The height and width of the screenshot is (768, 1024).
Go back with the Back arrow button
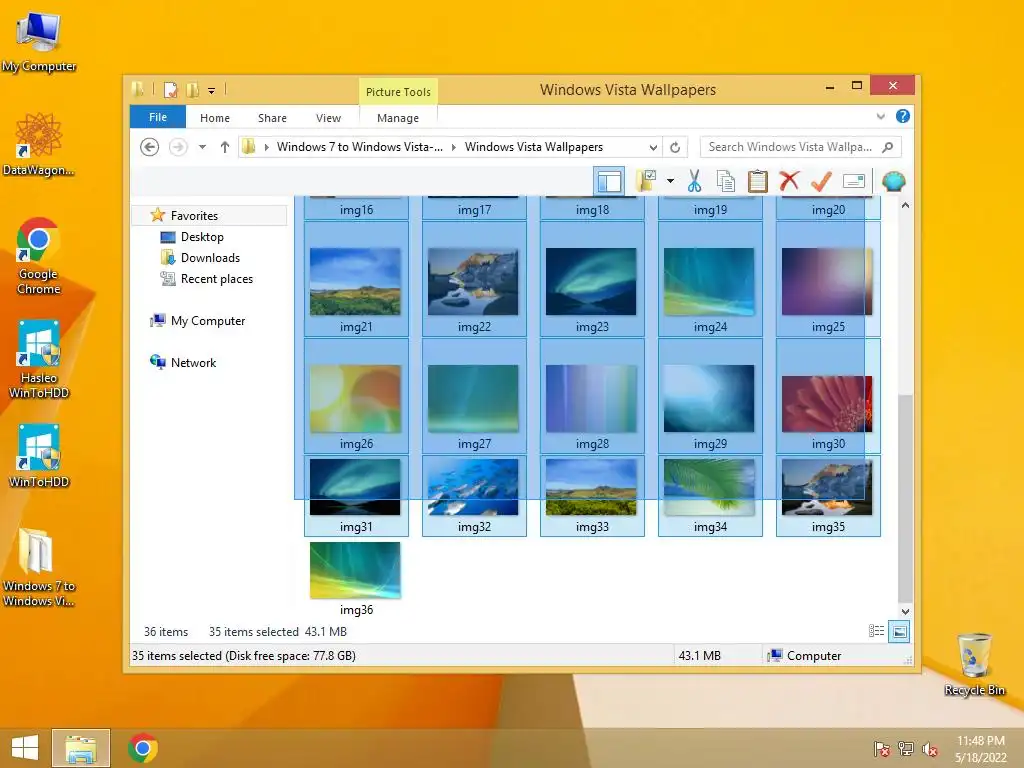point(150,147)
